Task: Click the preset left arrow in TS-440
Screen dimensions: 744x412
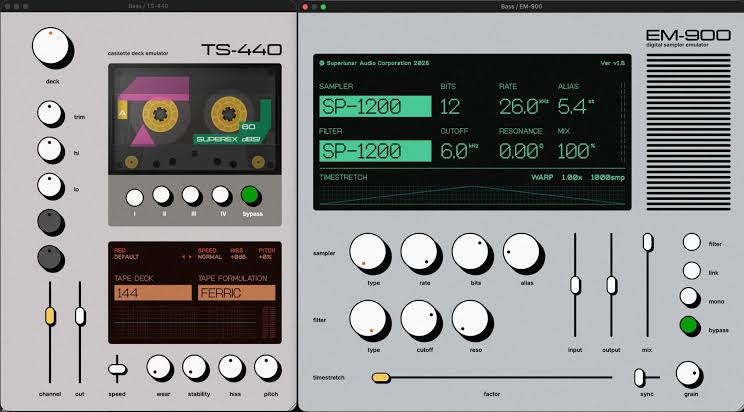Action: pos(184,257)
